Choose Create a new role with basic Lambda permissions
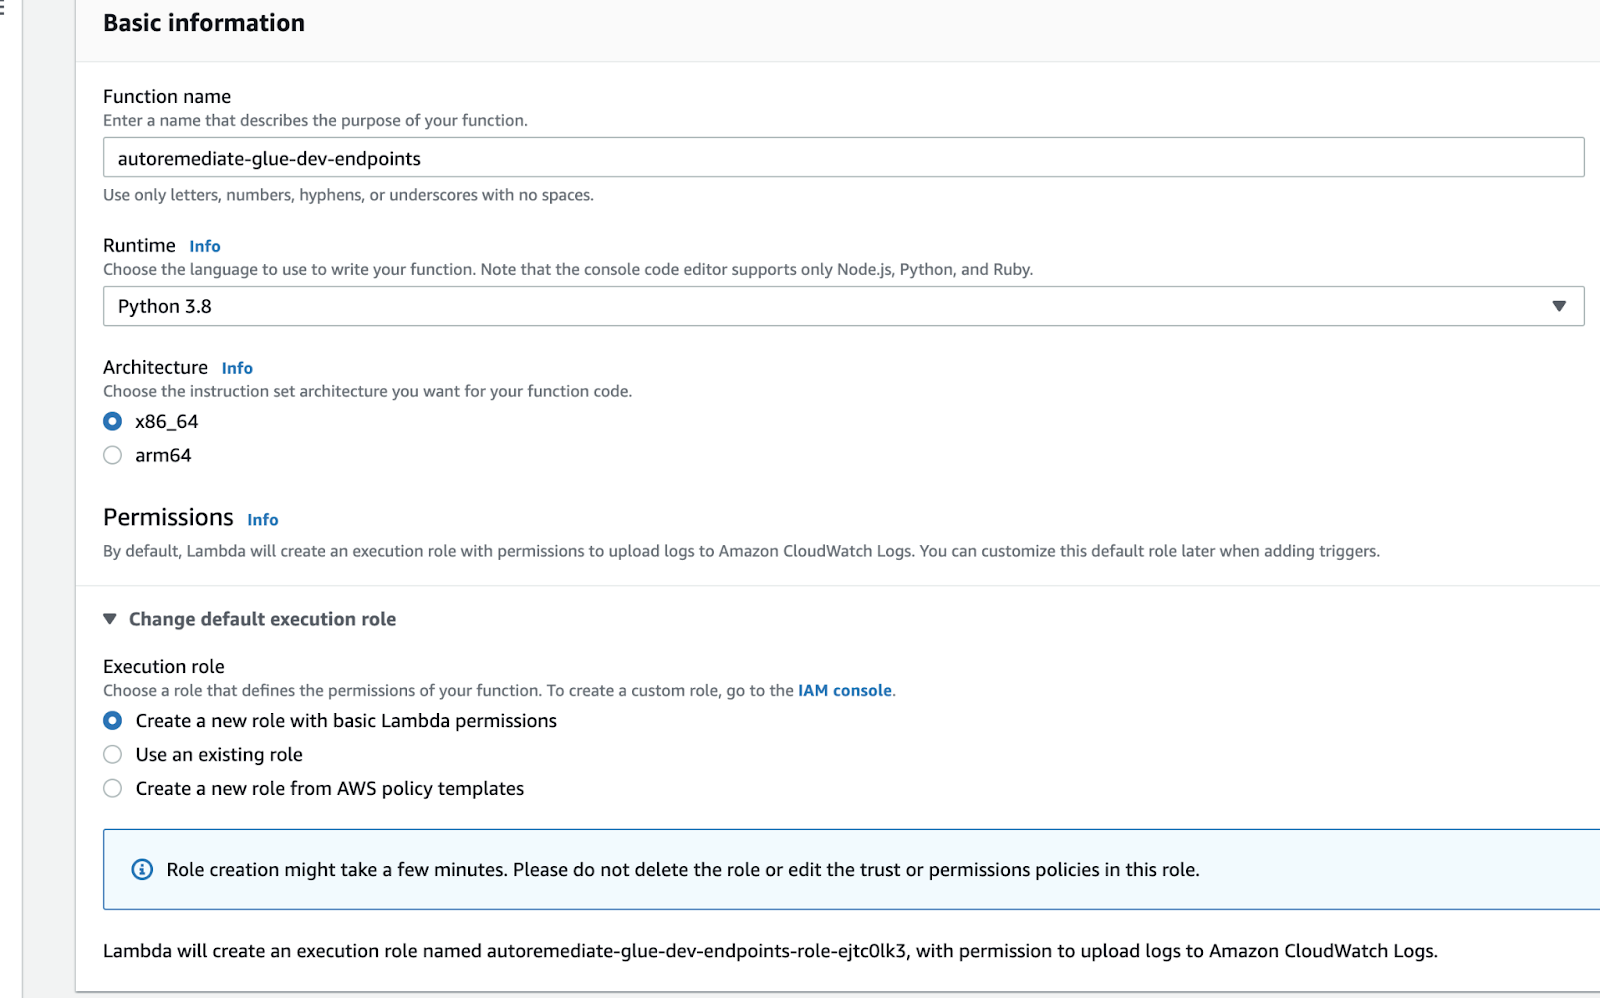Image resolution: width=1600 pixels, height=998 pixels. [113, 721]
